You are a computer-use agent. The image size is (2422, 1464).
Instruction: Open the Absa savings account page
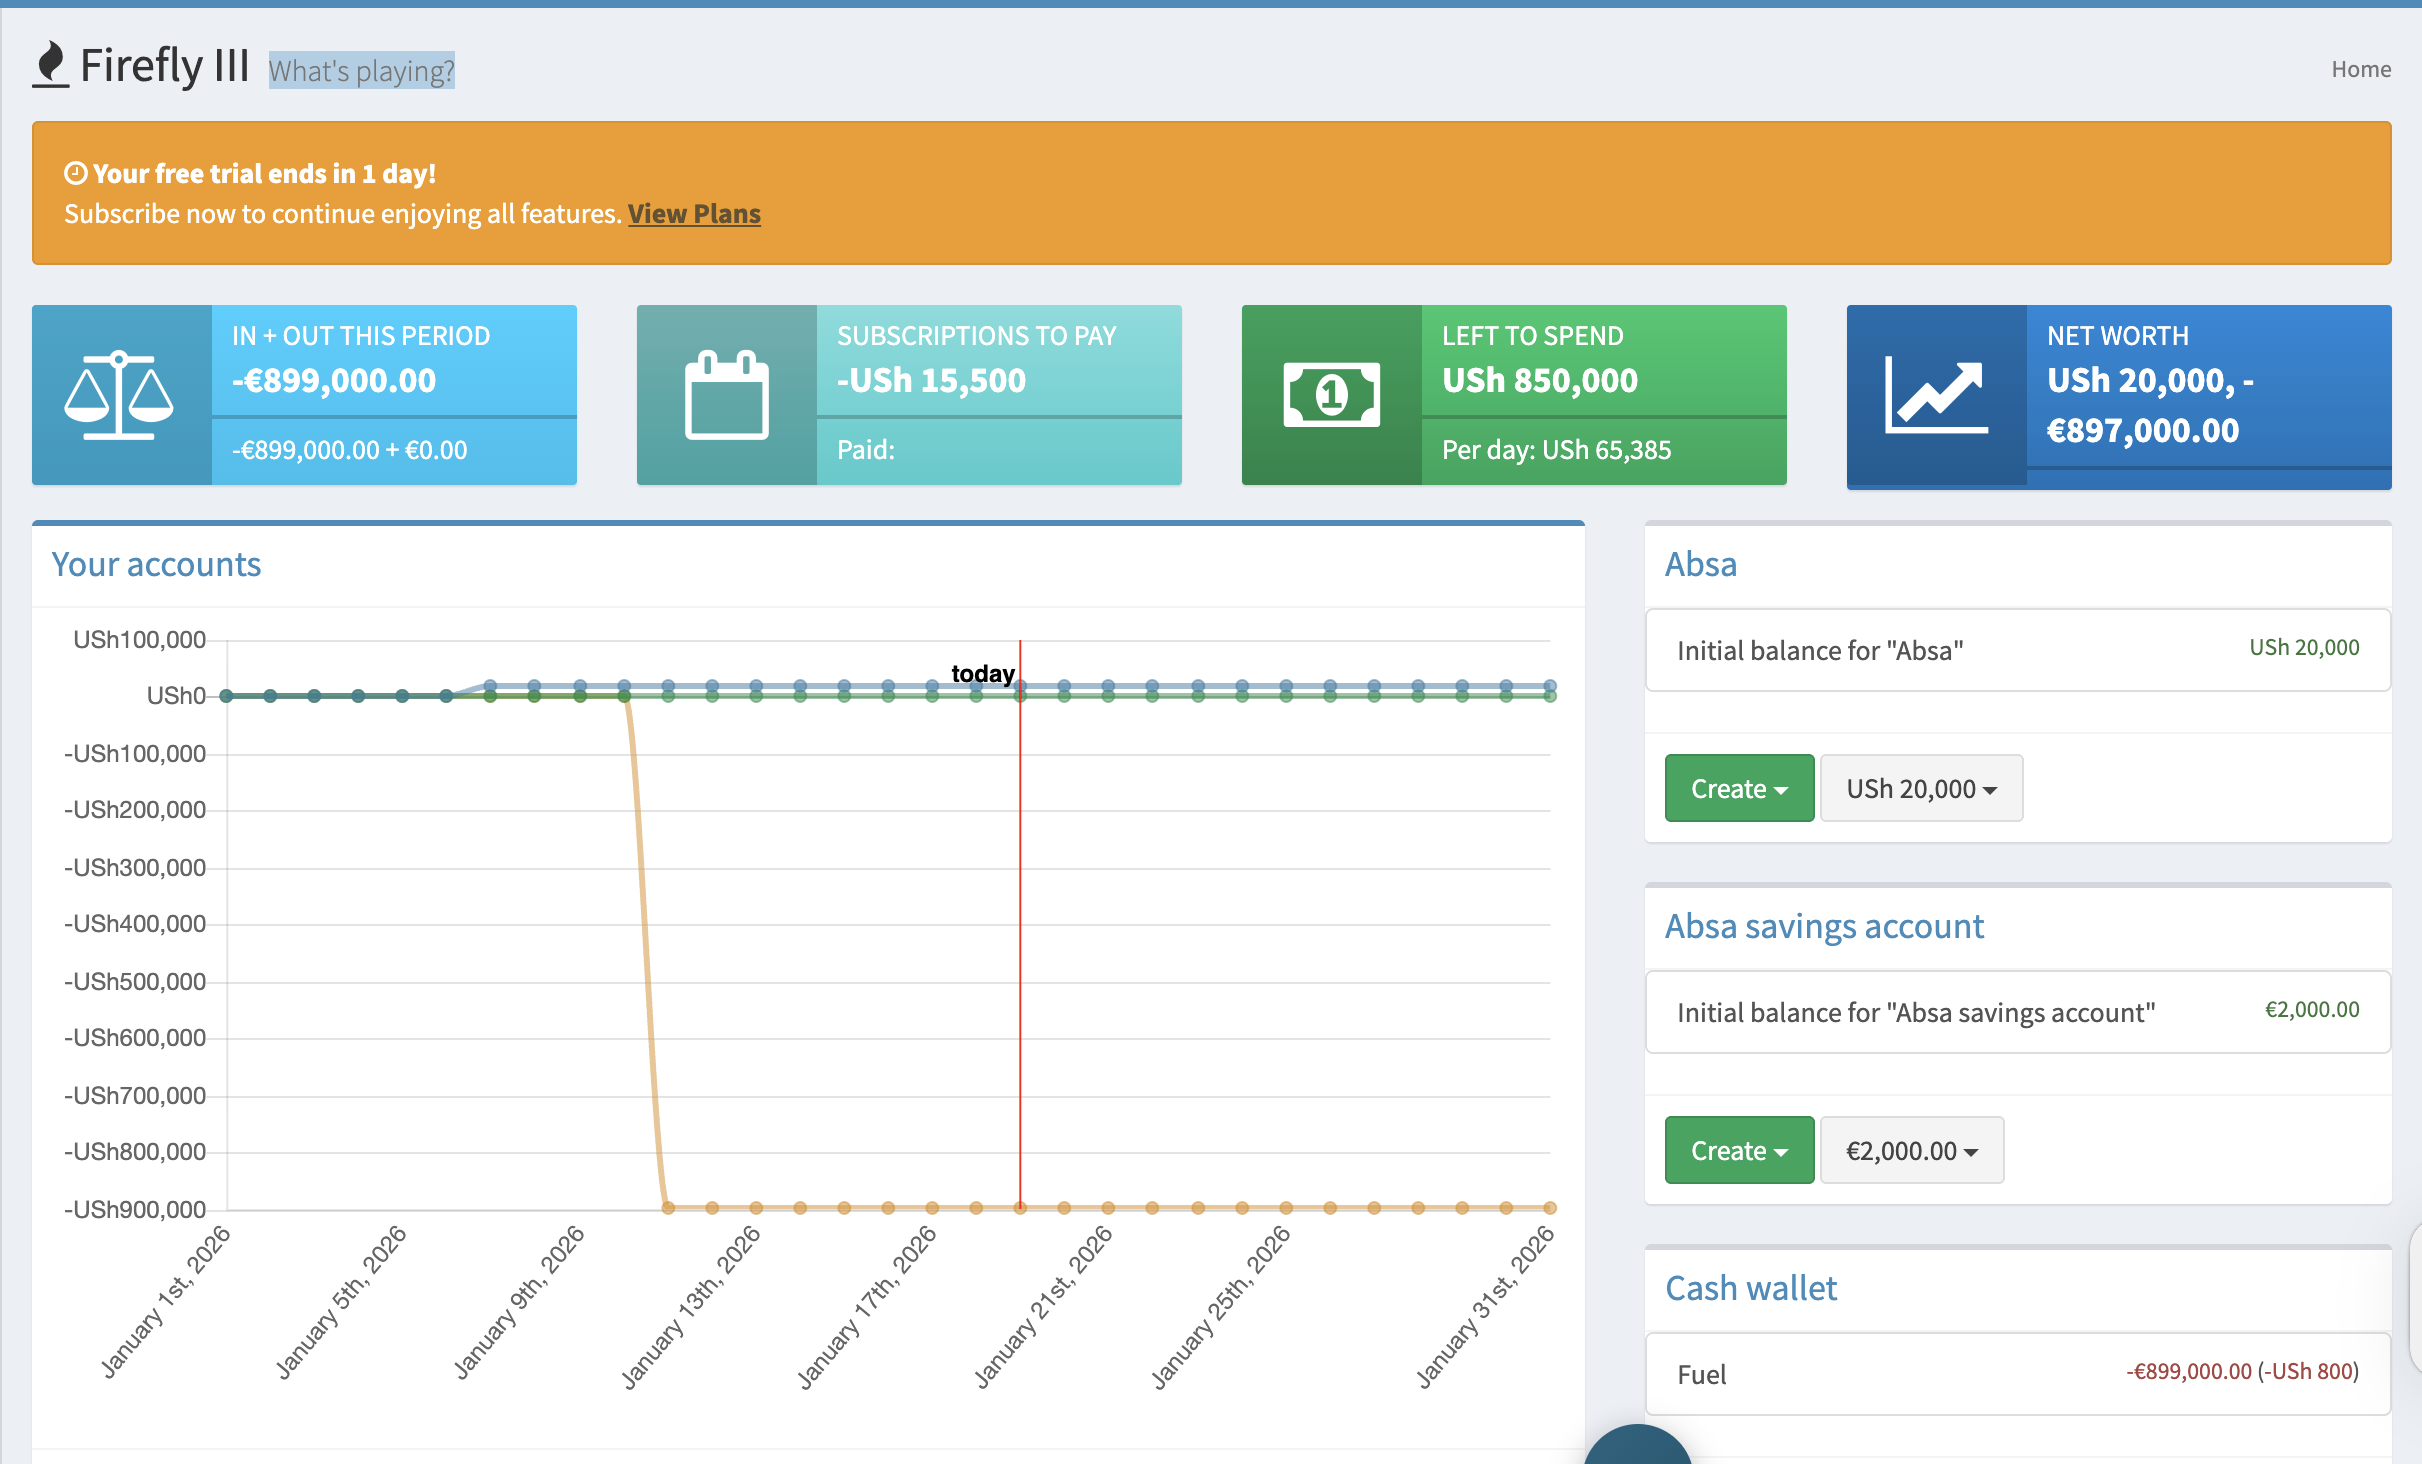(x=1823, y=926)
